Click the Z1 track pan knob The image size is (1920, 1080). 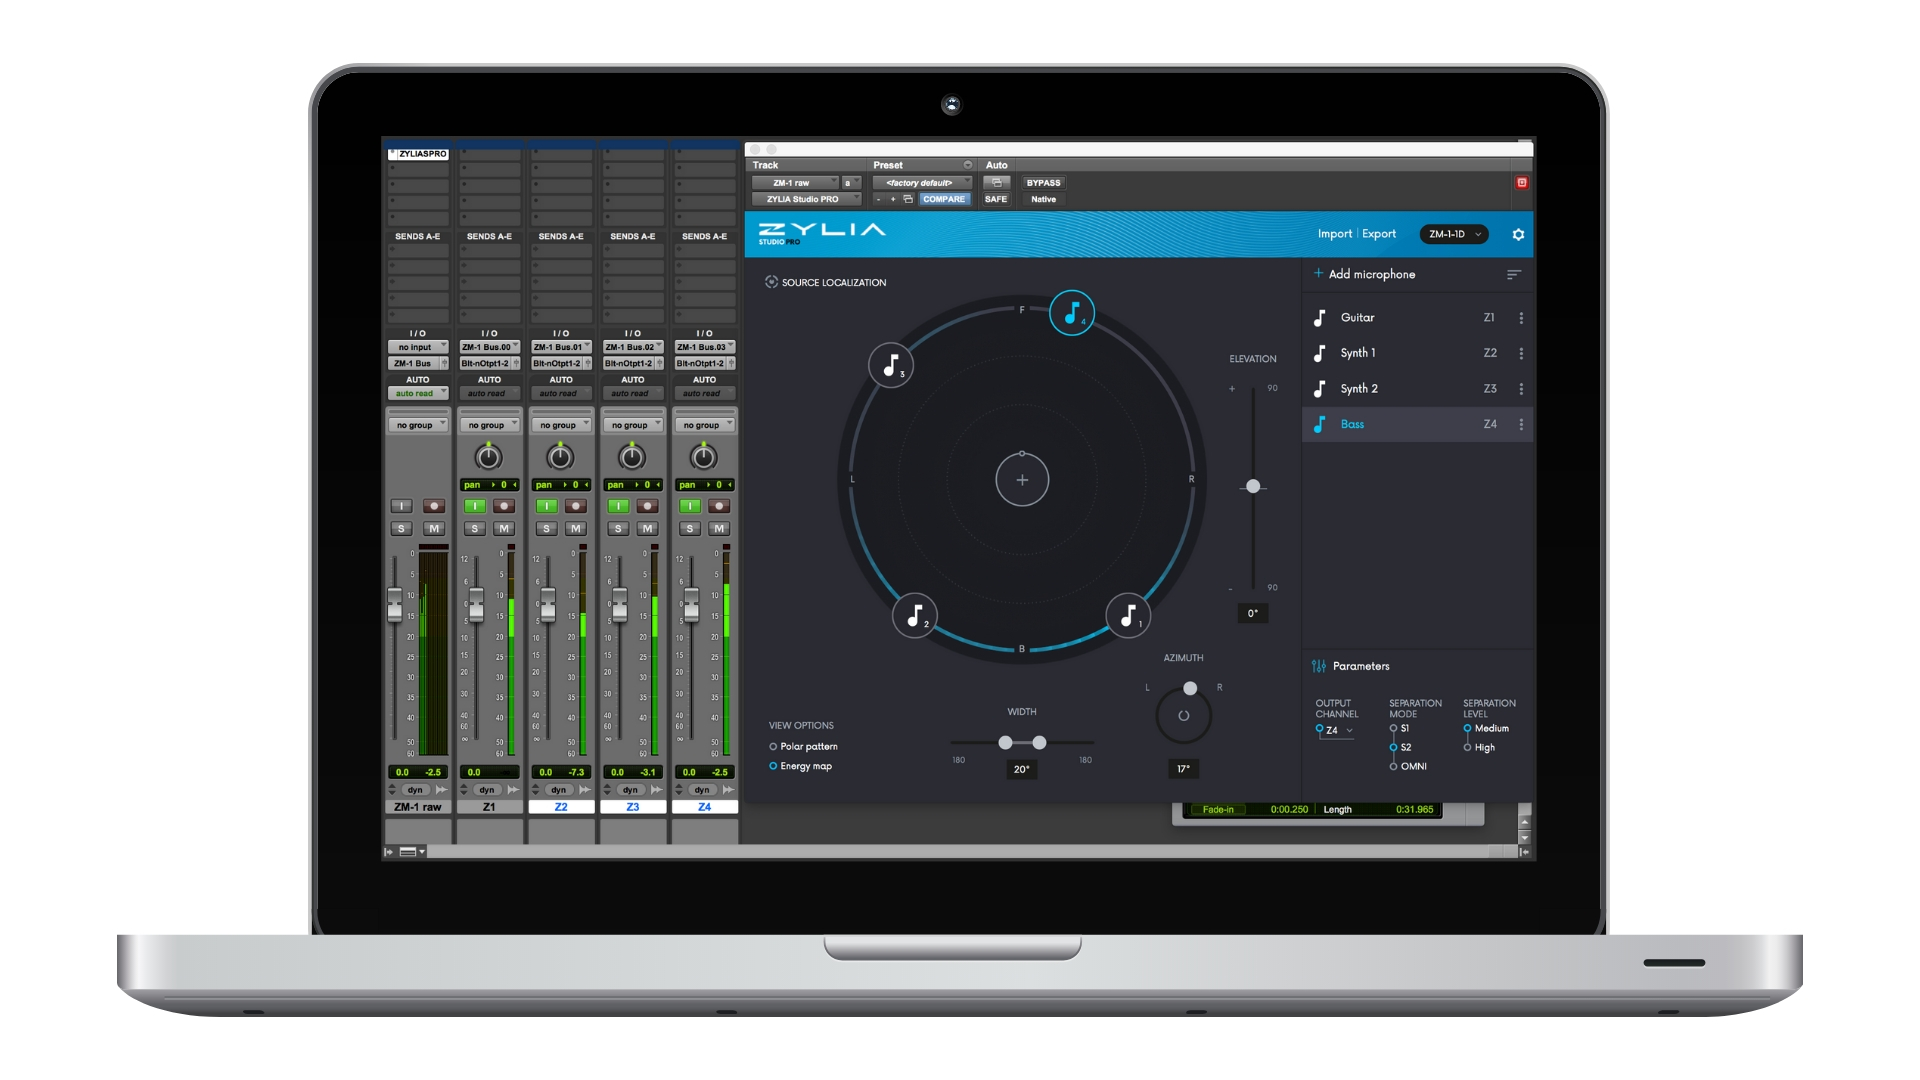(488, 457)
